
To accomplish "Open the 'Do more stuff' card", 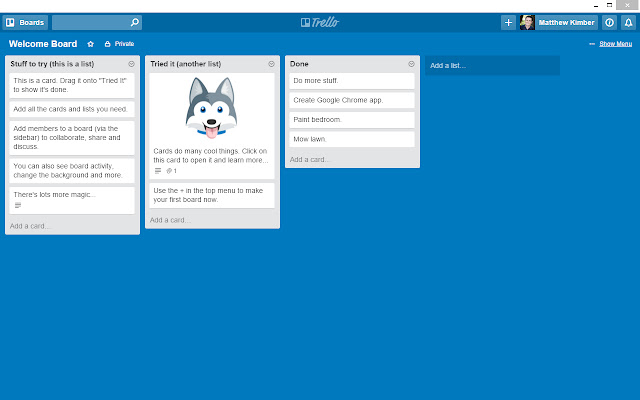I will coord(352,81).
